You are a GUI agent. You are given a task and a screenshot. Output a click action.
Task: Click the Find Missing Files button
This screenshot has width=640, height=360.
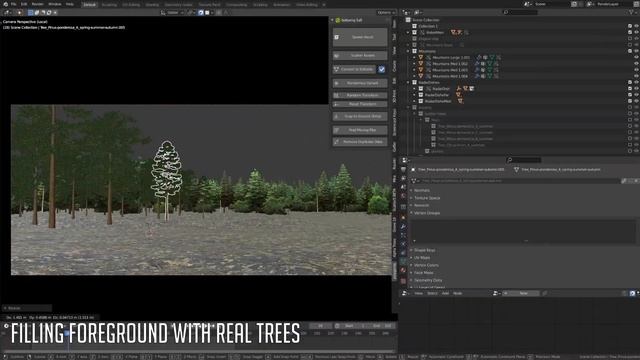(360, 130)
